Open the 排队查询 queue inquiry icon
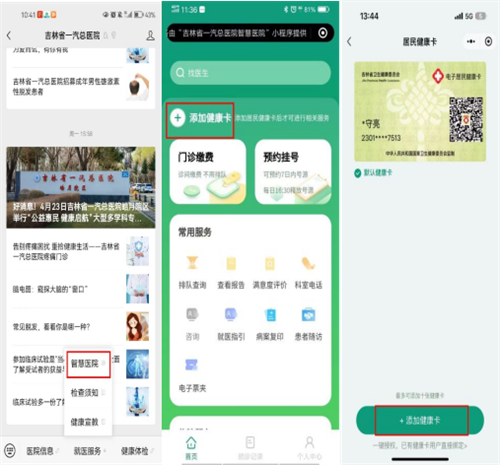This screenshot has width=500, height=465. click(x=192, y=263)
